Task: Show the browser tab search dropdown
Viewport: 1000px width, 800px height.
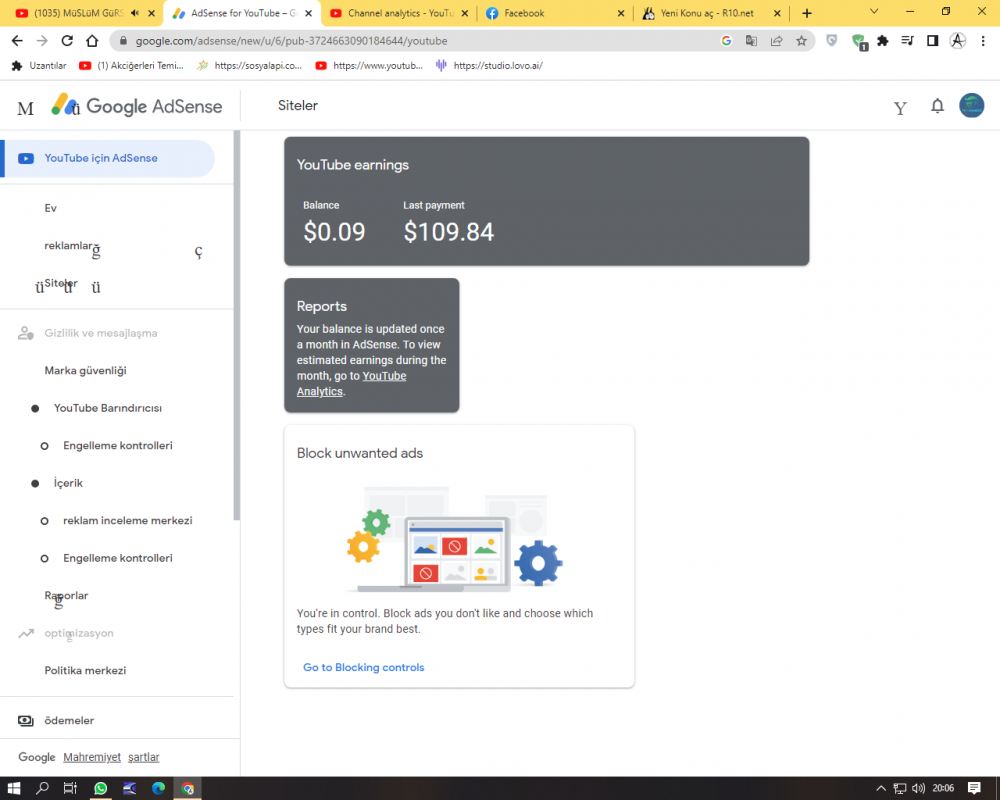Action: pyautogui.click(x=874, y=11)
